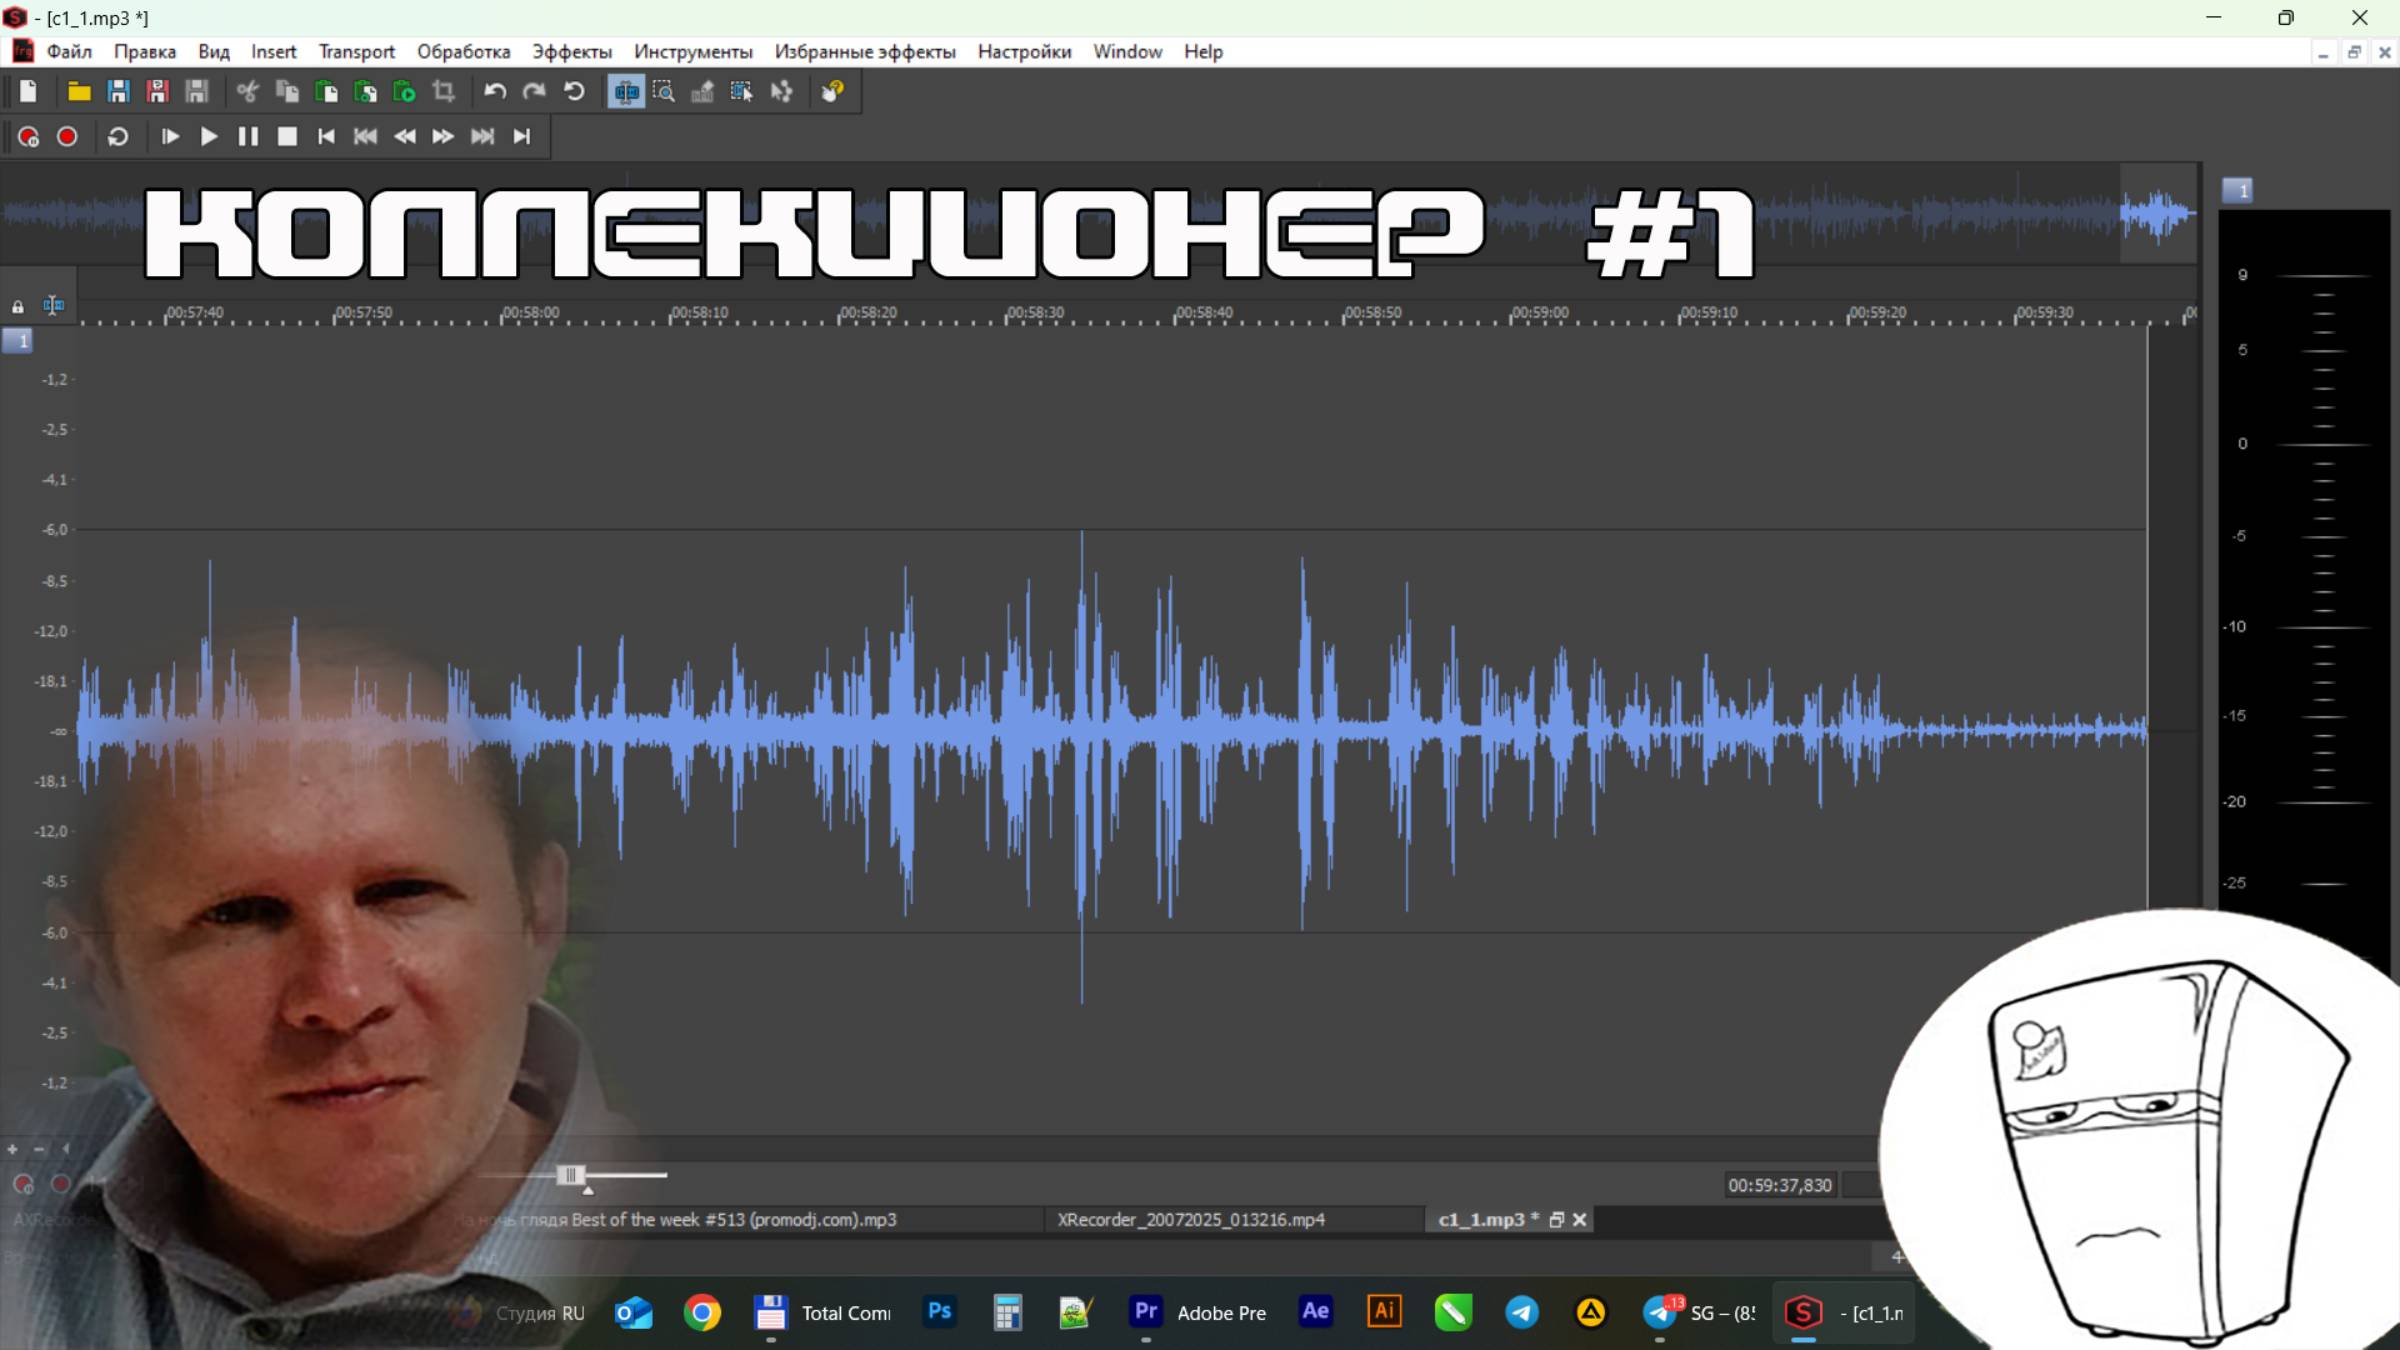Close the c1_1.mp3 tab

click(x=1579, y=1220)
